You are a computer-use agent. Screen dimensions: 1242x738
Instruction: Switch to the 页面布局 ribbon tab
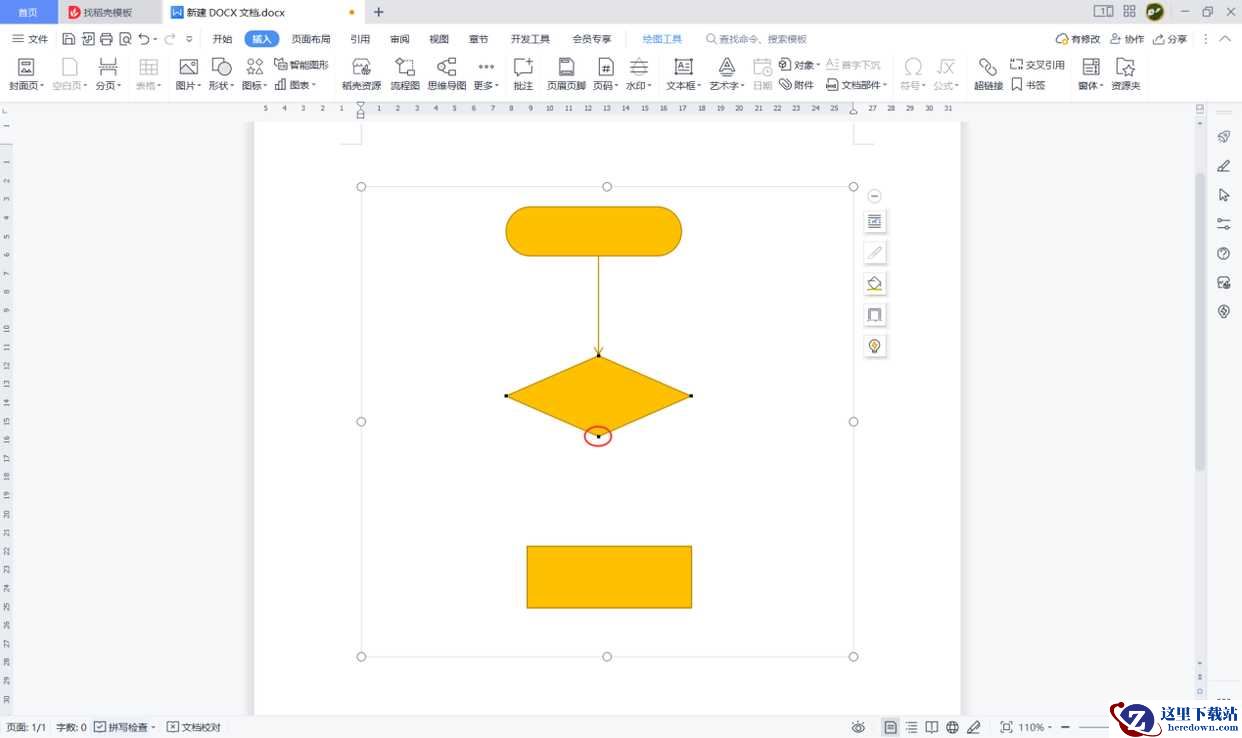(311, 39)
